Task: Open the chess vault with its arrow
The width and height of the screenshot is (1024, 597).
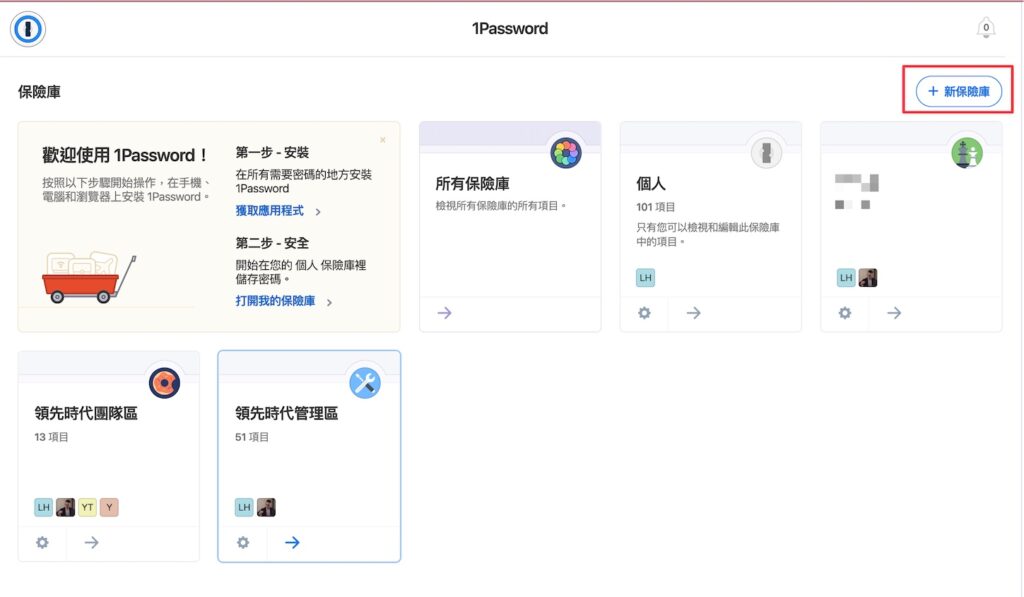Action: coord(894,314)
